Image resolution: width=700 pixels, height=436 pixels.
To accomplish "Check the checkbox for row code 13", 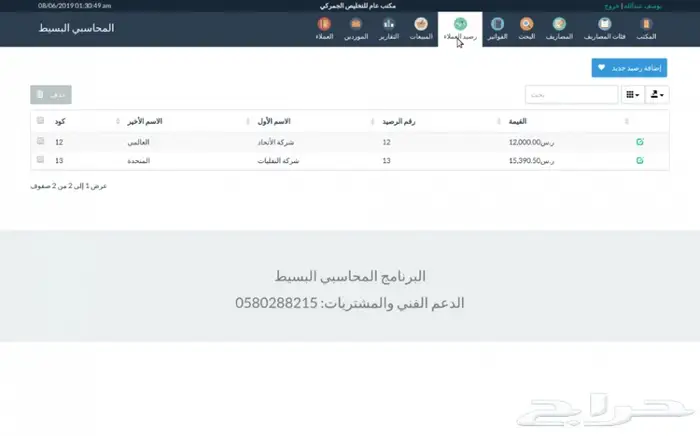I will tap(41, 160).
